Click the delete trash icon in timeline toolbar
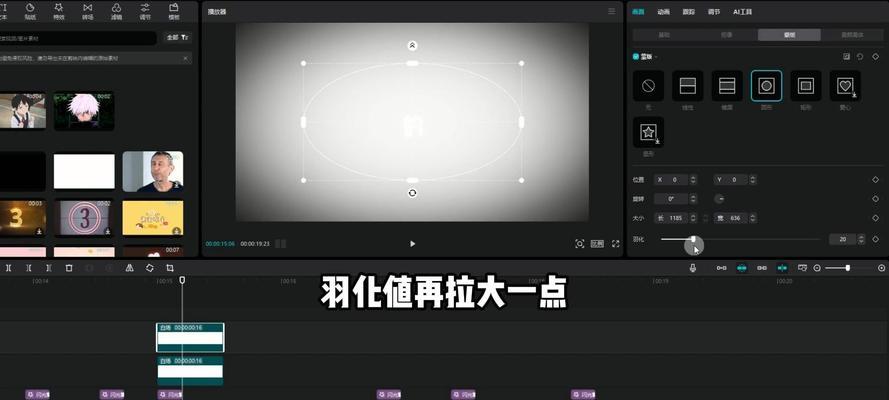Viewport: 889px width, 400px height. [x=69, y=268]
